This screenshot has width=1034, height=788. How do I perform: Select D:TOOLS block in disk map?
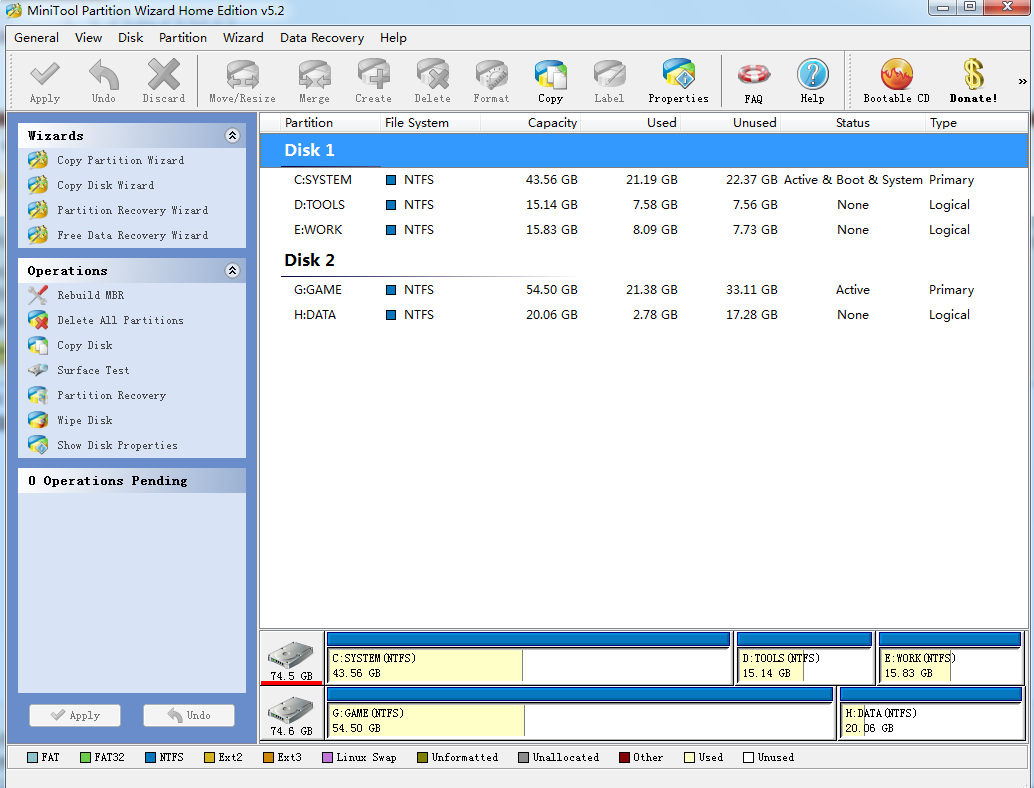pyautogui.click(x=805, y=657)
